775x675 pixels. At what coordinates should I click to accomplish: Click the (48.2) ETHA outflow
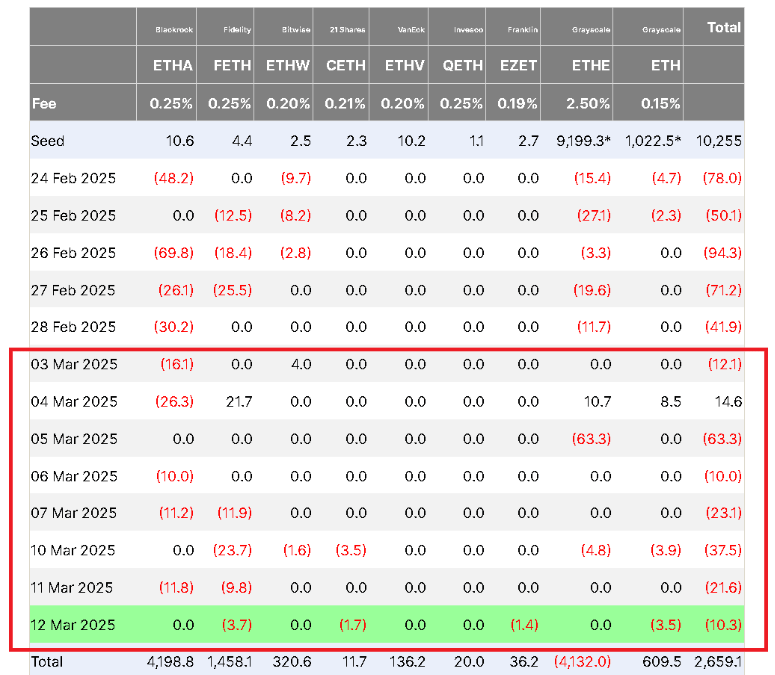(x=174, y=178)
